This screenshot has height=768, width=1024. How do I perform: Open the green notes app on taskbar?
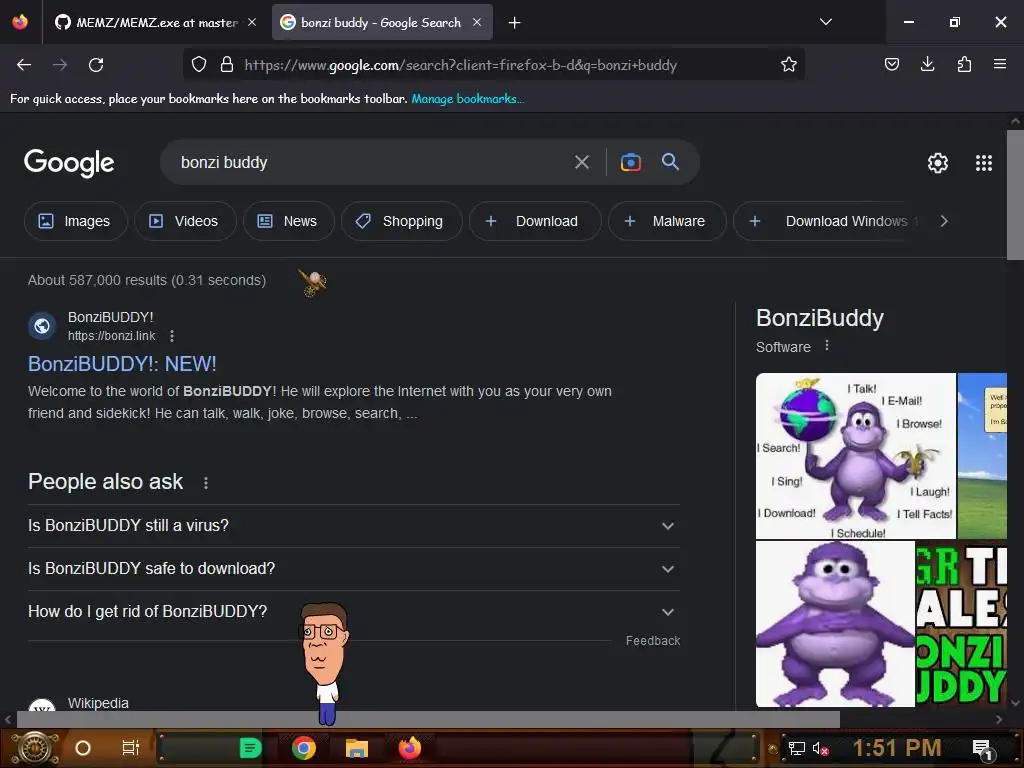click(x=250, y=748)
